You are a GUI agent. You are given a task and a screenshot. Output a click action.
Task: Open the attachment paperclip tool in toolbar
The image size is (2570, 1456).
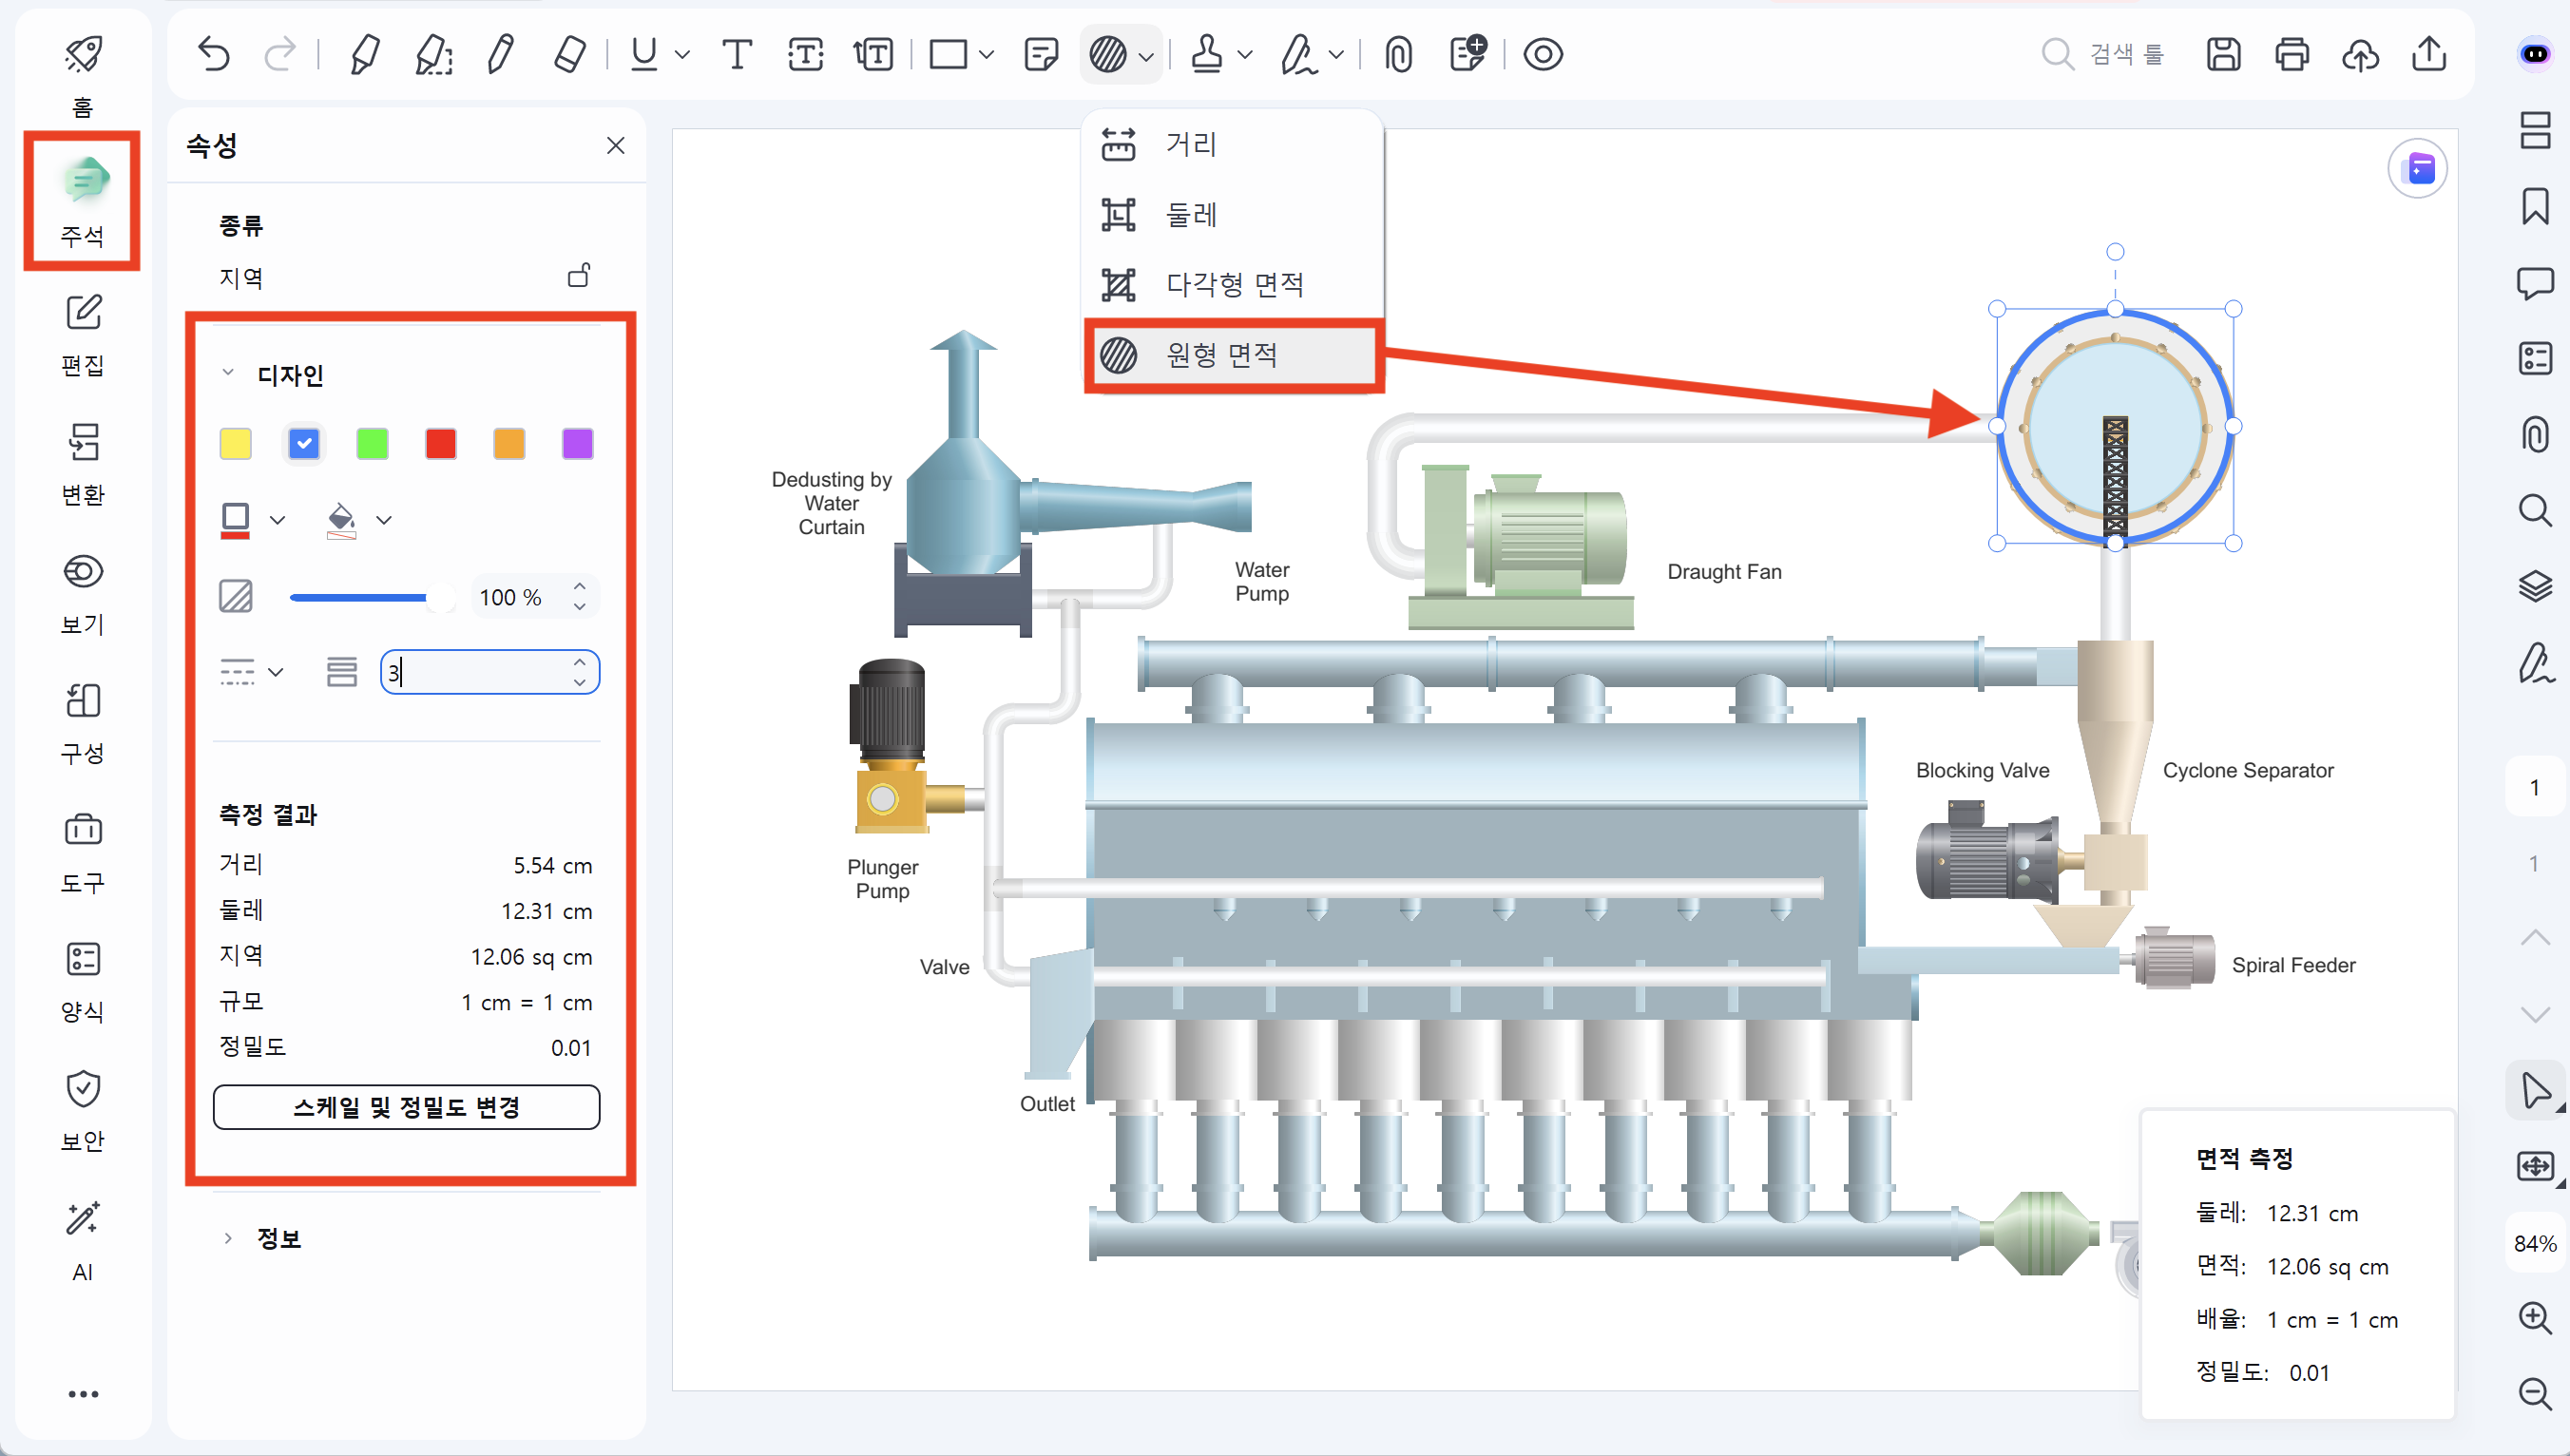(1399, 54)
